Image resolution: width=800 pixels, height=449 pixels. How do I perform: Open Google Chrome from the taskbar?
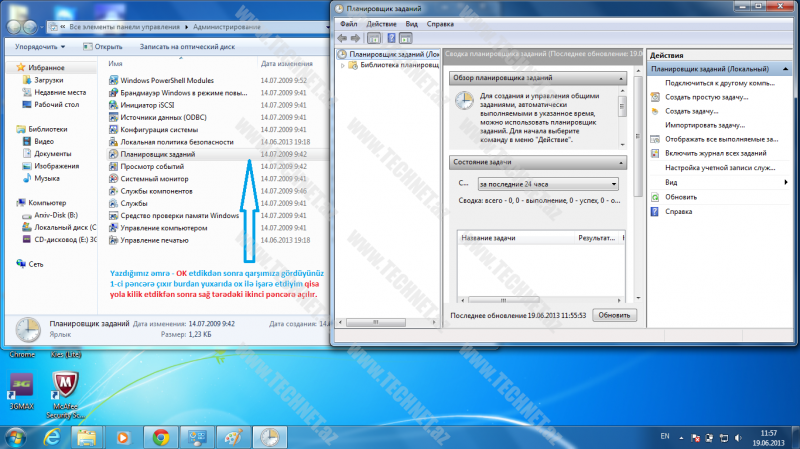pos(160,437)
